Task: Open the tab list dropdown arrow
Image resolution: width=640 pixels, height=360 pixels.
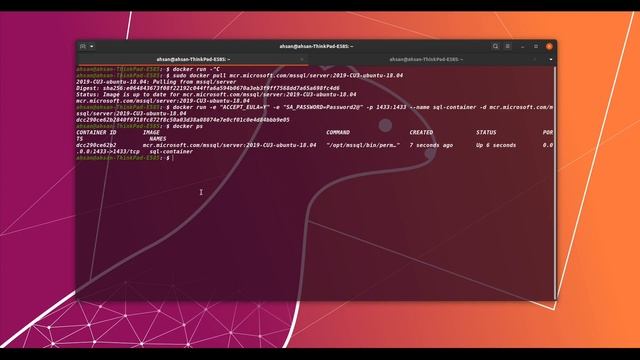Action: (x=551, y=60)
